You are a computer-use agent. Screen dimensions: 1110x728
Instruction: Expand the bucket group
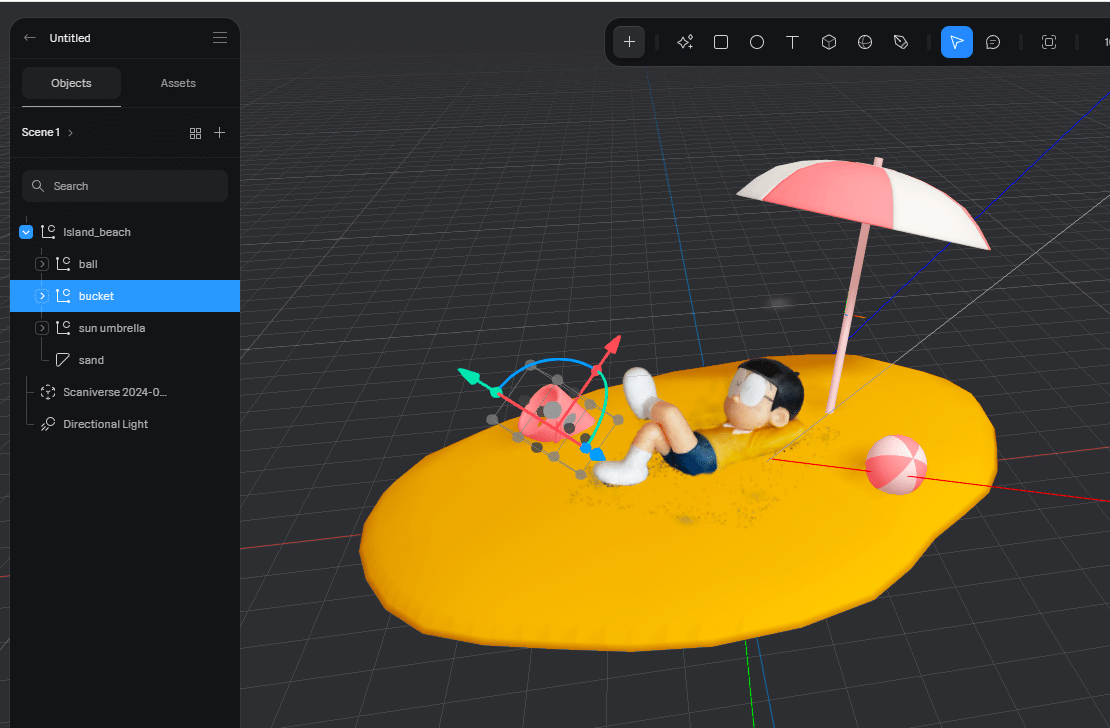(42, 295)
